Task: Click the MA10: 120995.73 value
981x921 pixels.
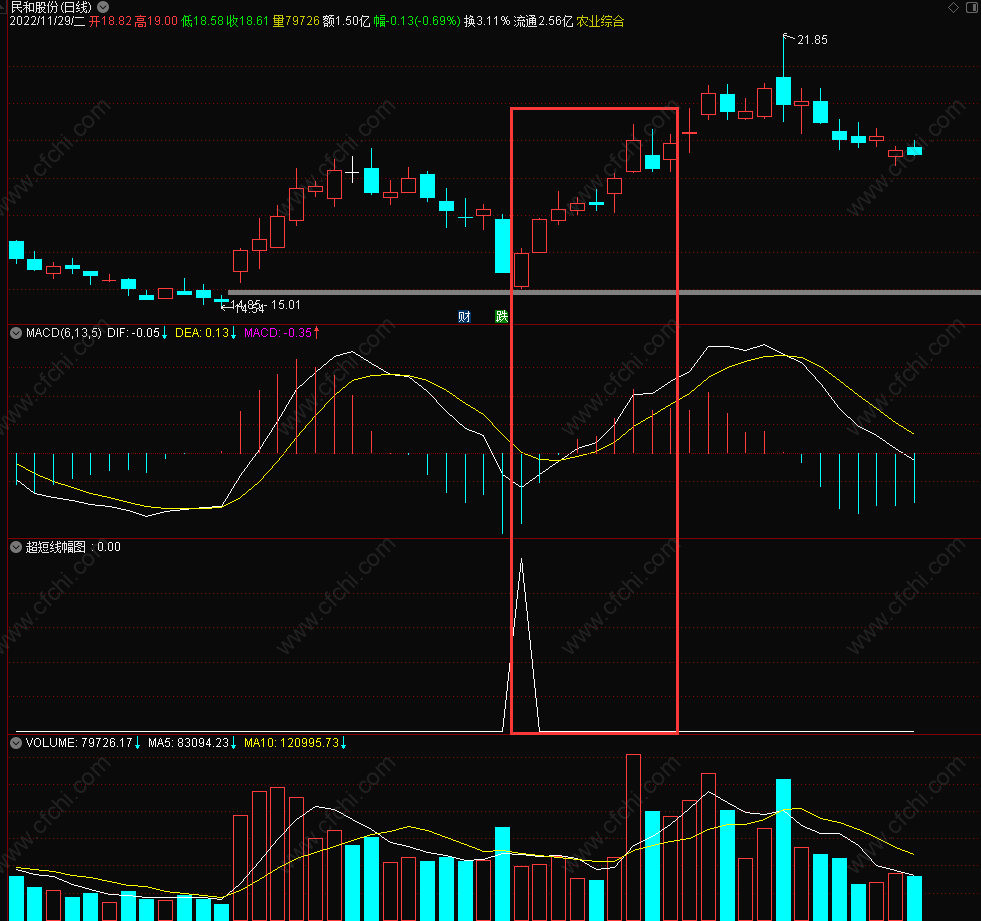Action: coord(291,743)
